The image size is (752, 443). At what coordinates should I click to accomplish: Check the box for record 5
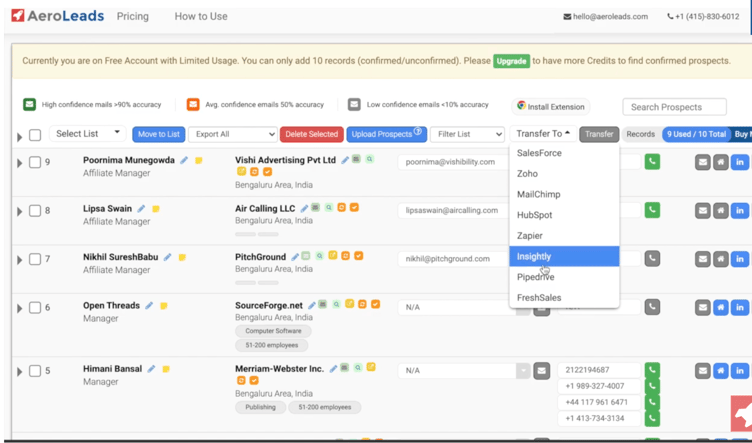point(35,371)
